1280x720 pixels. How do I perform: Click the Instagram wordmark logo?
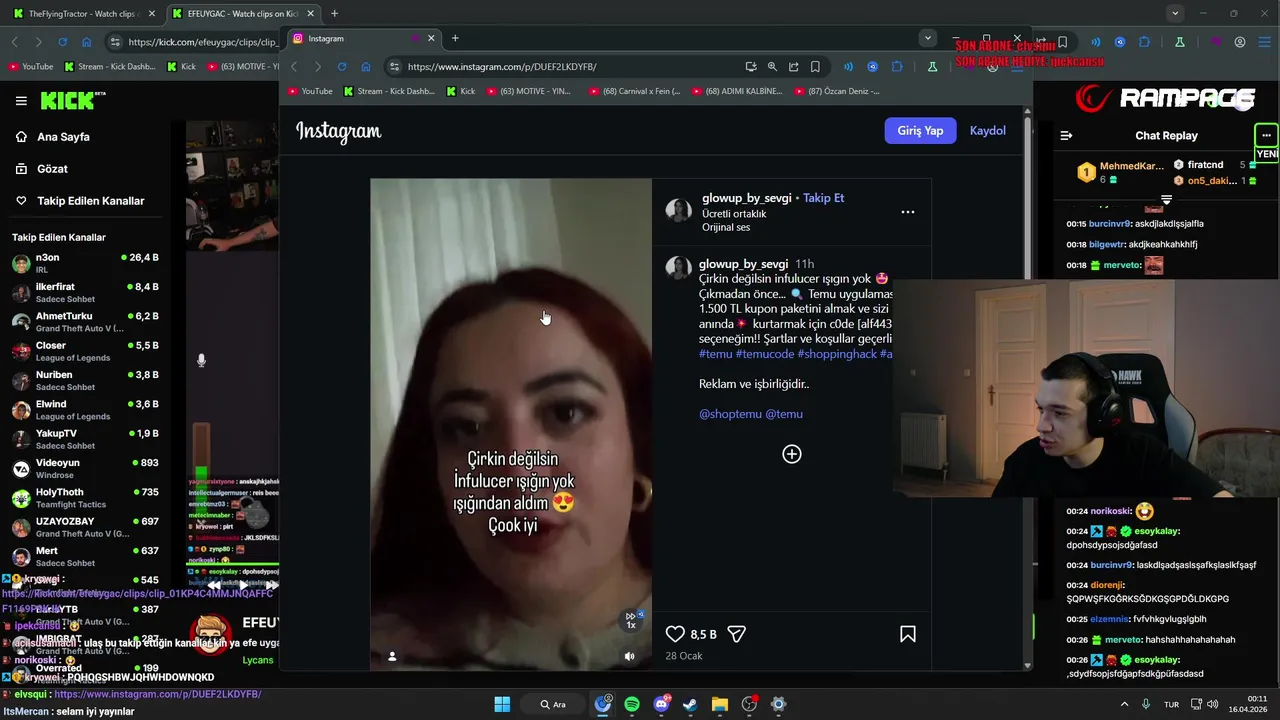[338, 131]
